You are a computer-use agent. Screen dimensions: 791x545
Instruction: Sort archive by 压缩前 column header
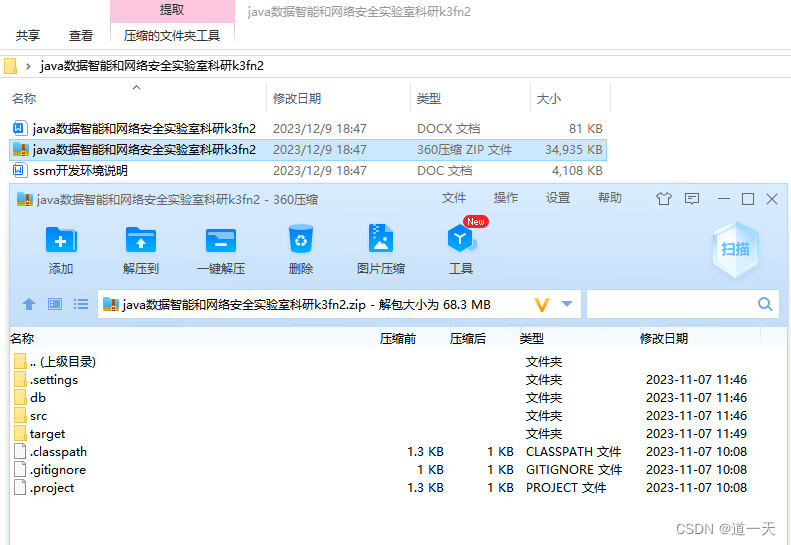tap(398, 339)
